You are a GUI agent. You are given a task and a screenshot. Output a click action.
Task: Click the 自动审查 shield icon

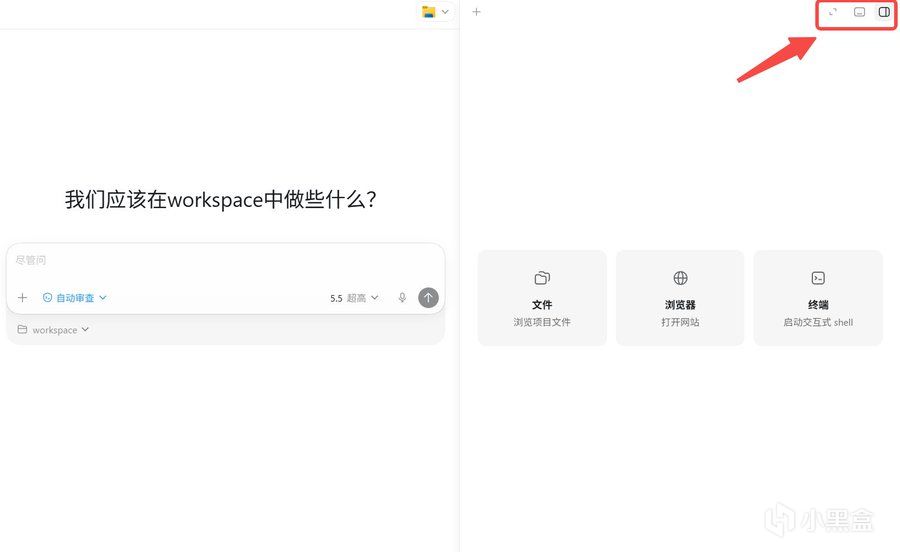tap(48, 297)
